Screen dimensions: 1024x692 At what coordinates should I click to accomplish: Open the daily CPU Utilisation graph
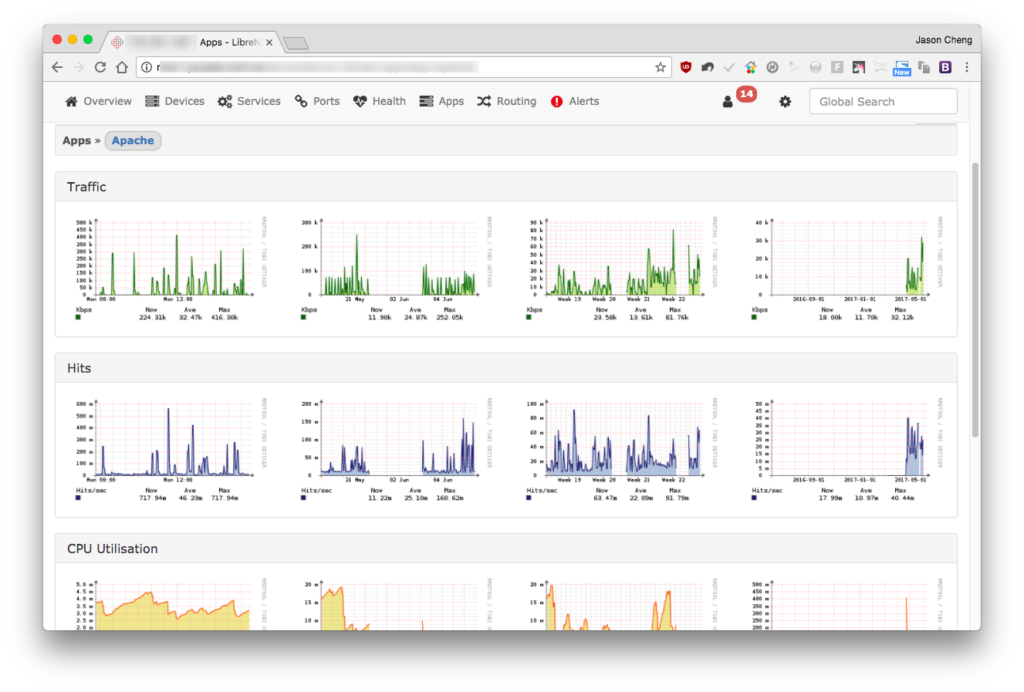click(x=171, y=604)
